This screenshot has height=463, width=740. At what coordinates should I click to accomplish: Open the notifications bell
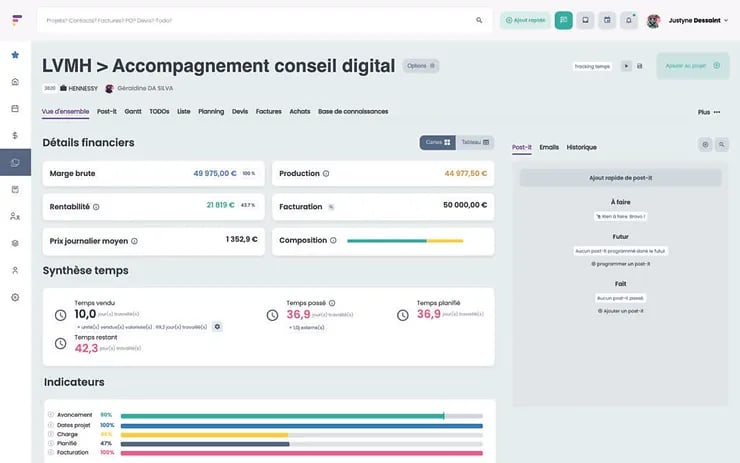pos(629,20)
